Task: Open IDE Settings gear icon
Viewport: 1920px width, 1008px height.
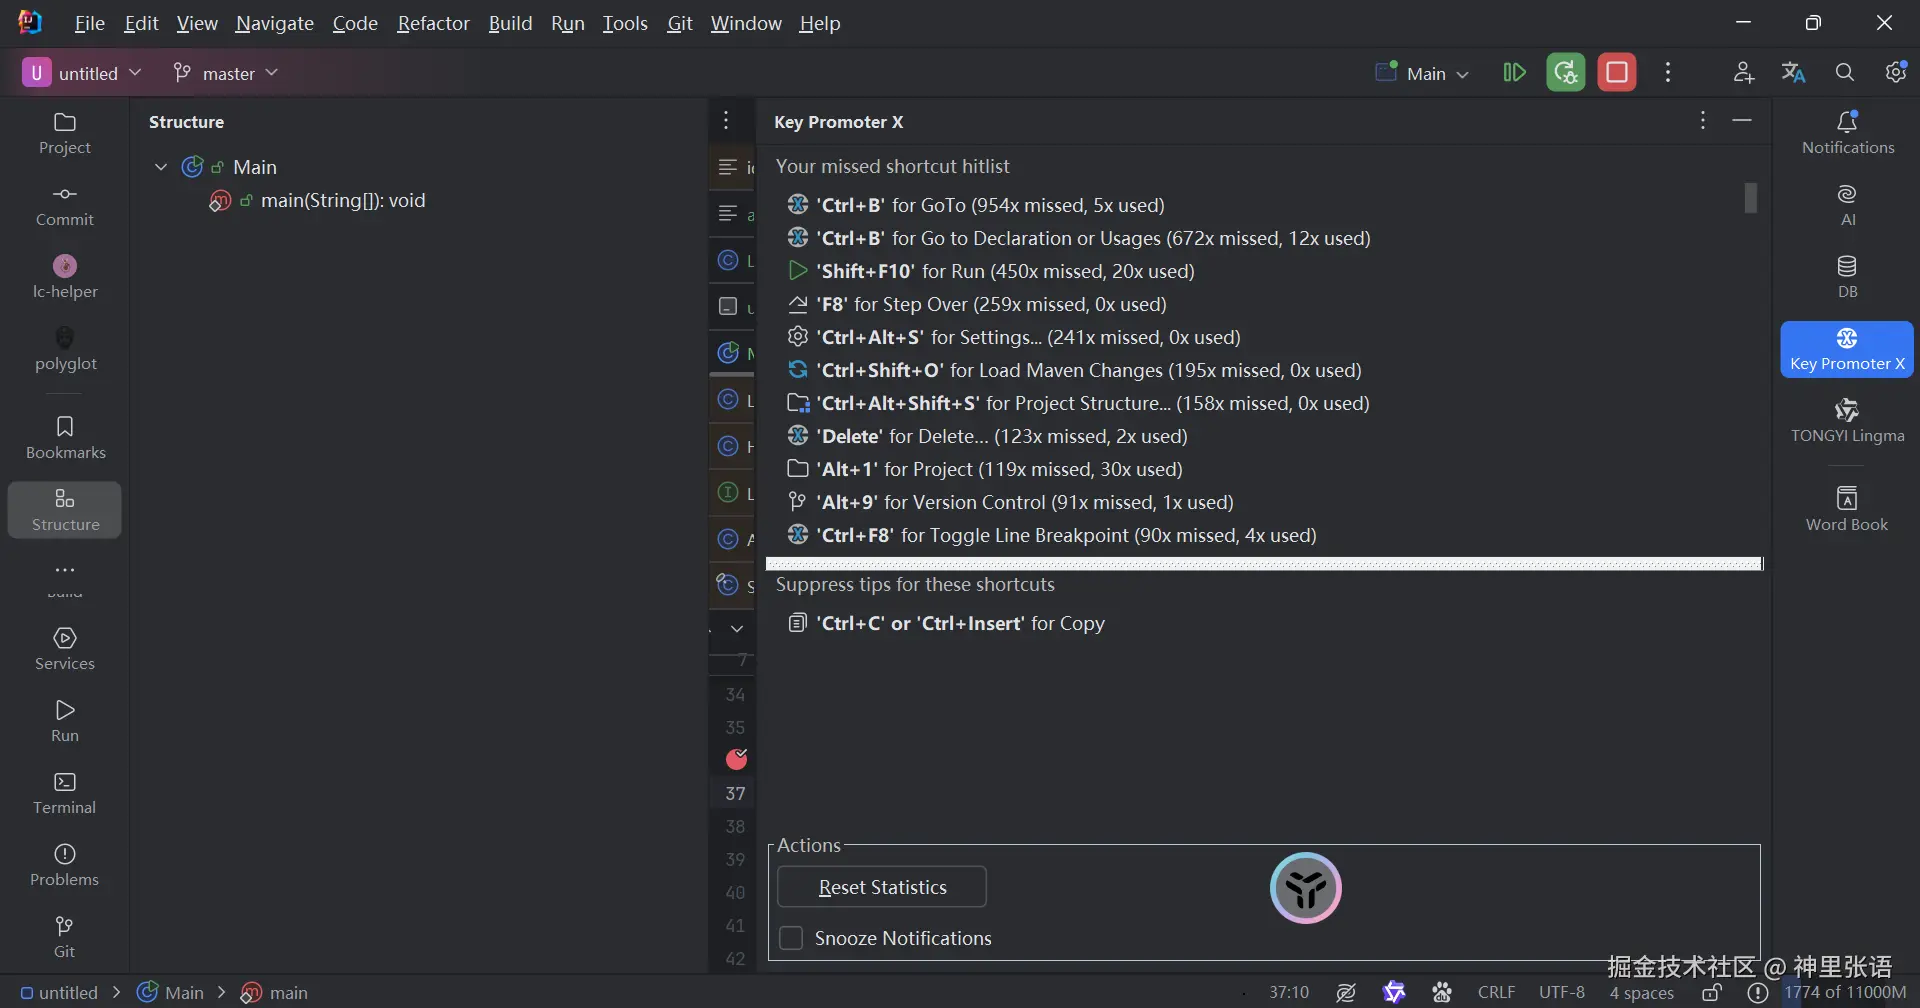Action: tap(1896, 73)
